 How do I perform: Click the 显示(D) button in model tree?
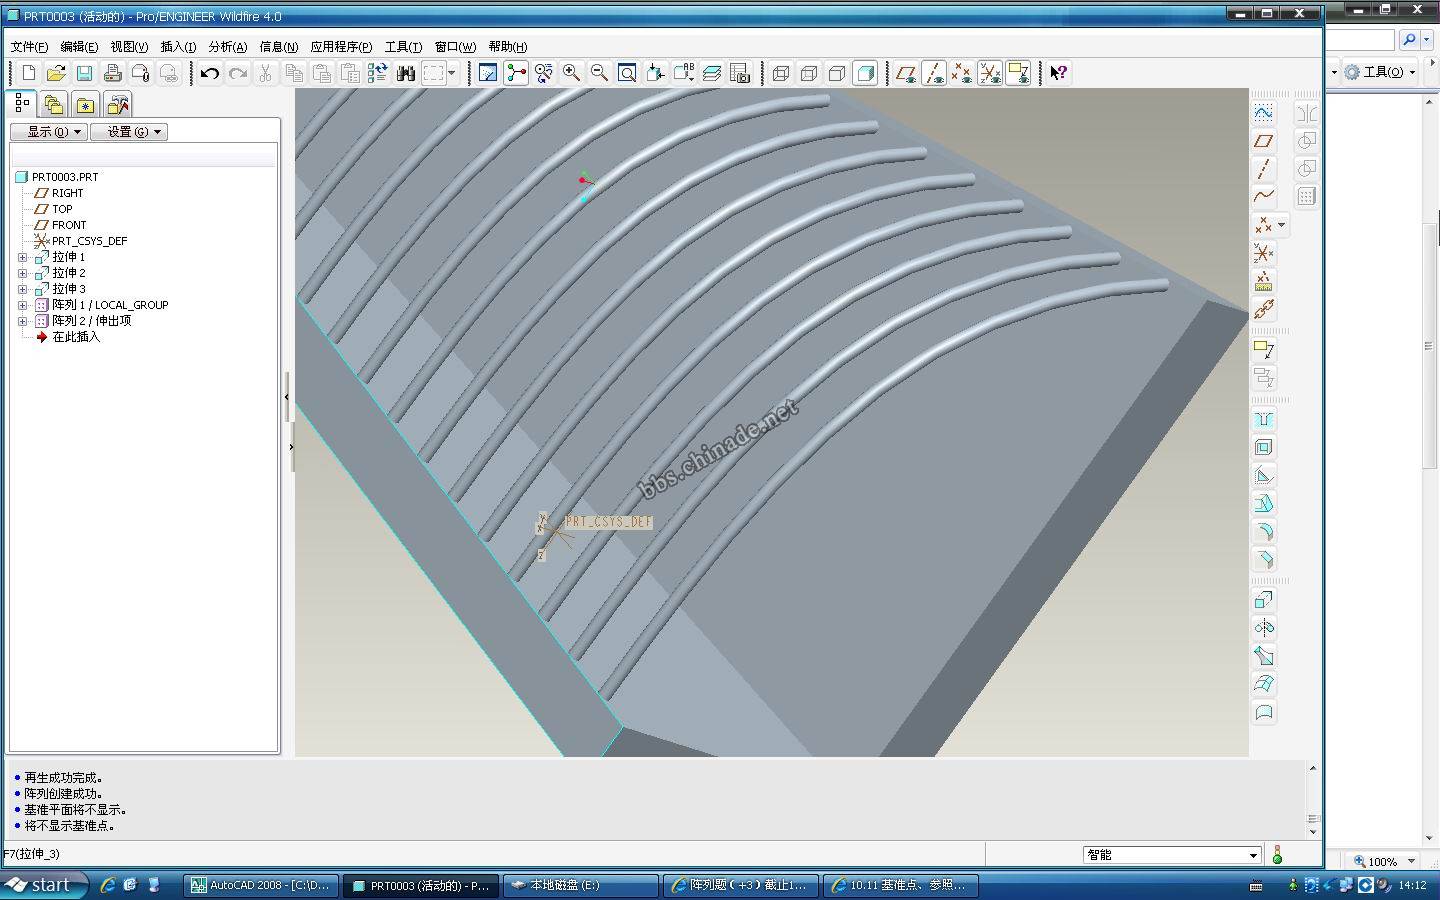[x=48, y=132]
